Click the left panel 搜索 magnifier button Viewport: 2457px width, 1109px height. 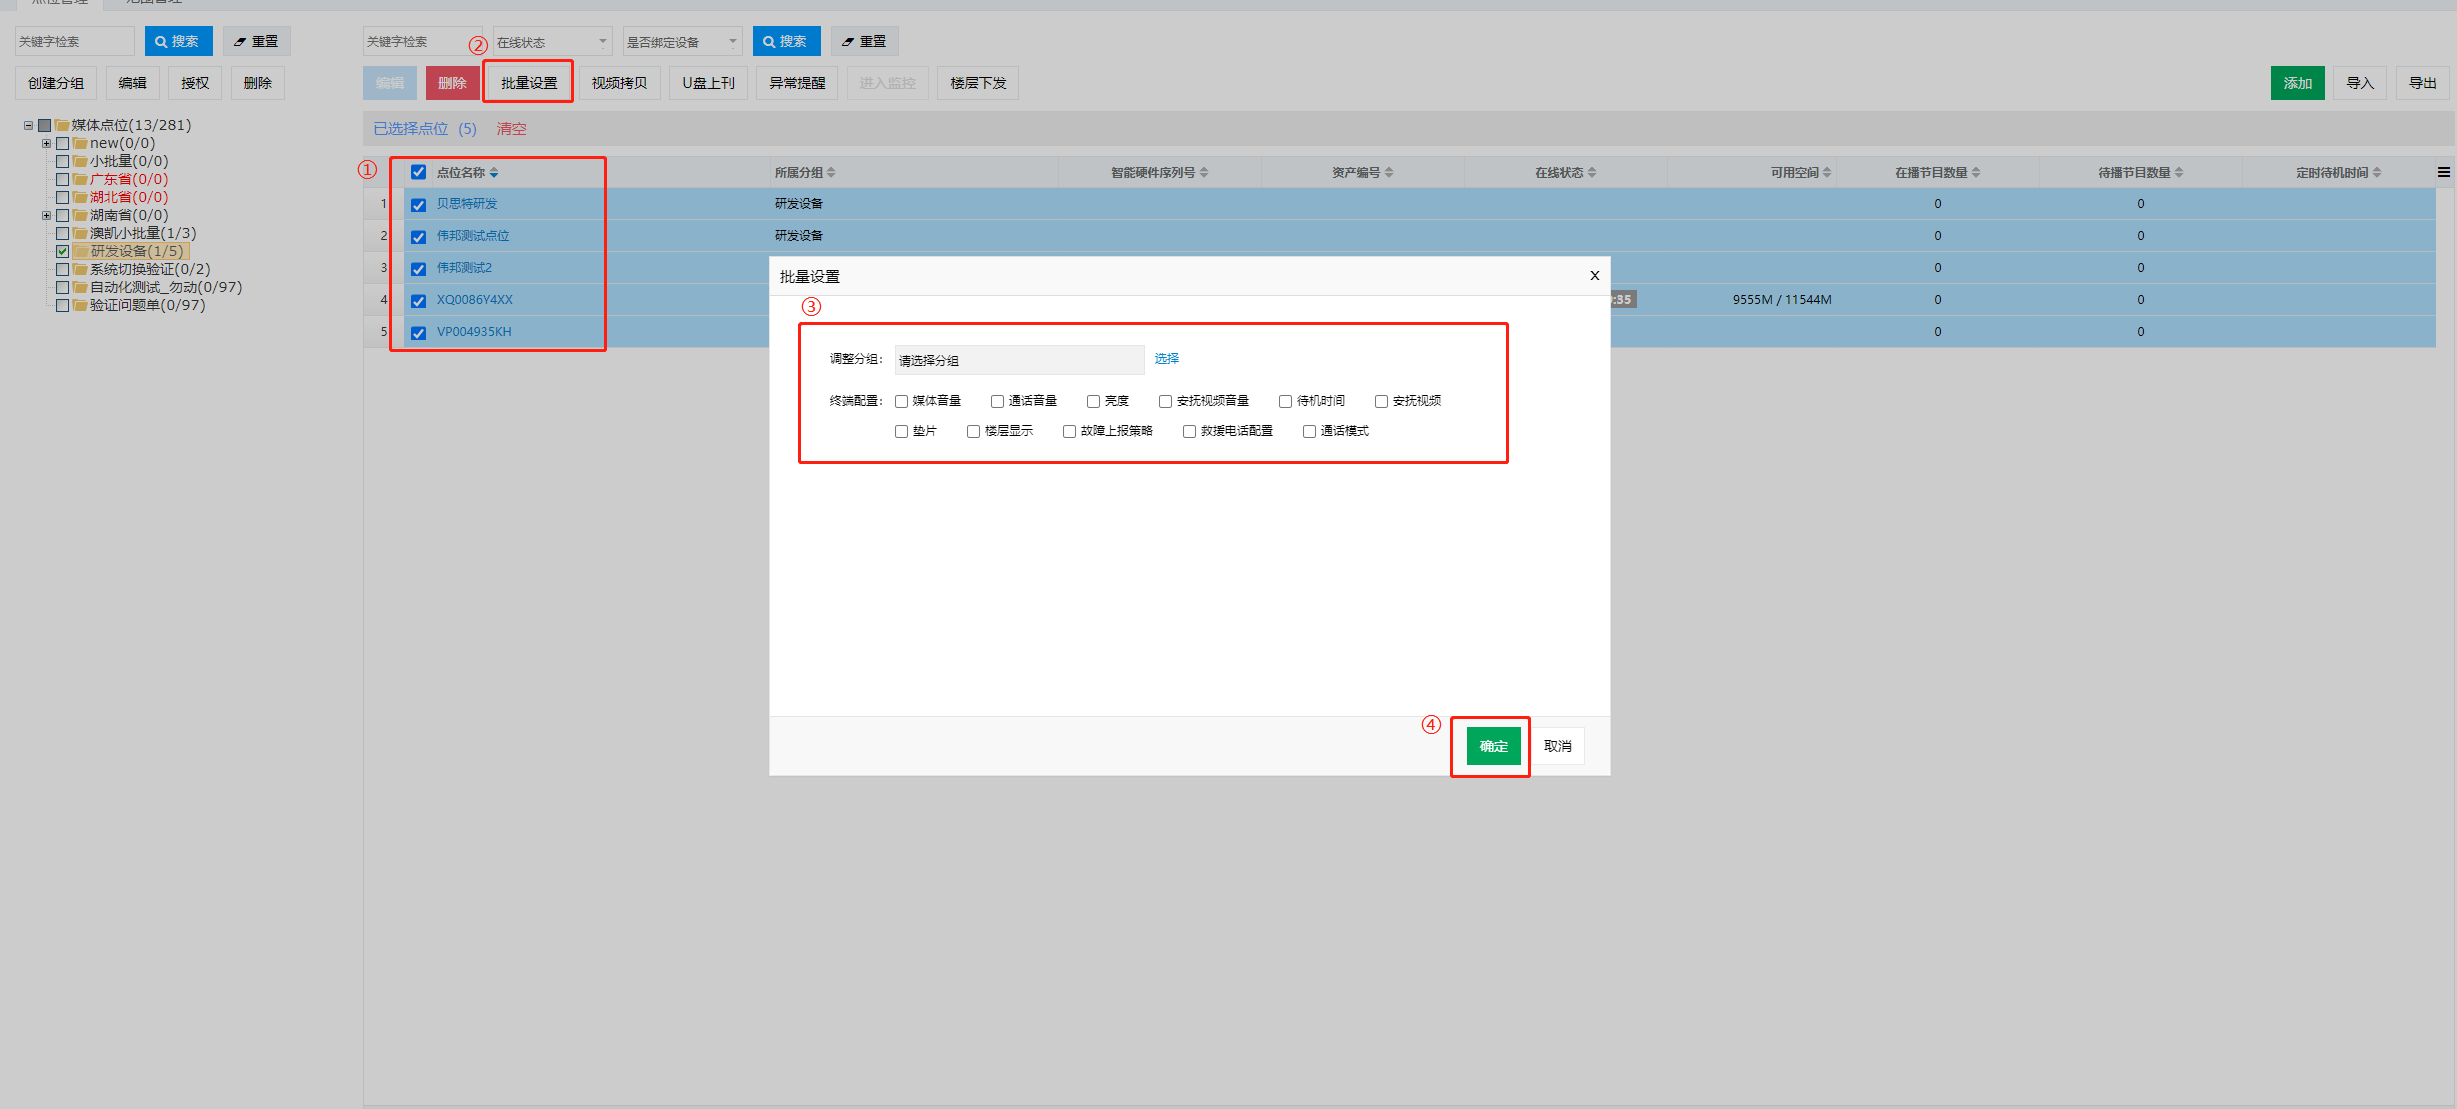click(178, 41)
